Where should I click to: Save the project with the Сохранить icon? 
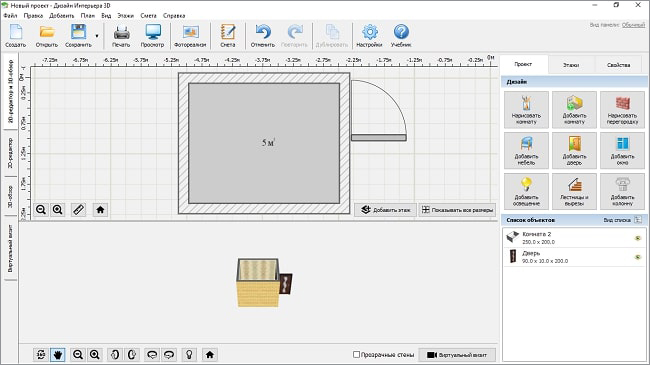[x=78, y=36]
